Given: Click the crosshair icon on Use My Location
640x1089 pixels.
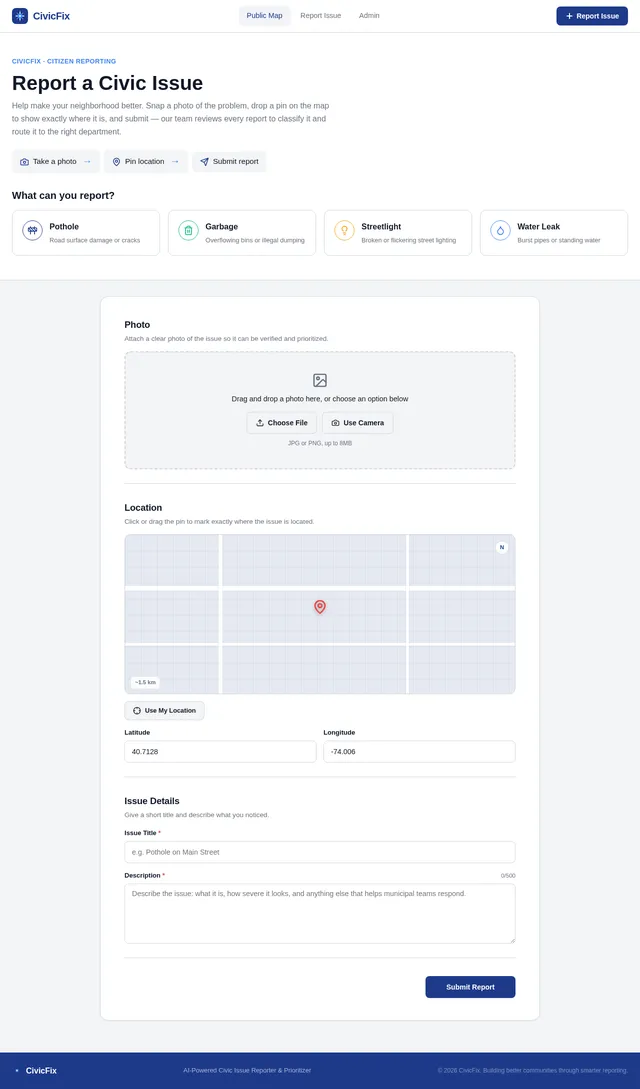Looking at the screenshot, I should click(x=137, y=710).
